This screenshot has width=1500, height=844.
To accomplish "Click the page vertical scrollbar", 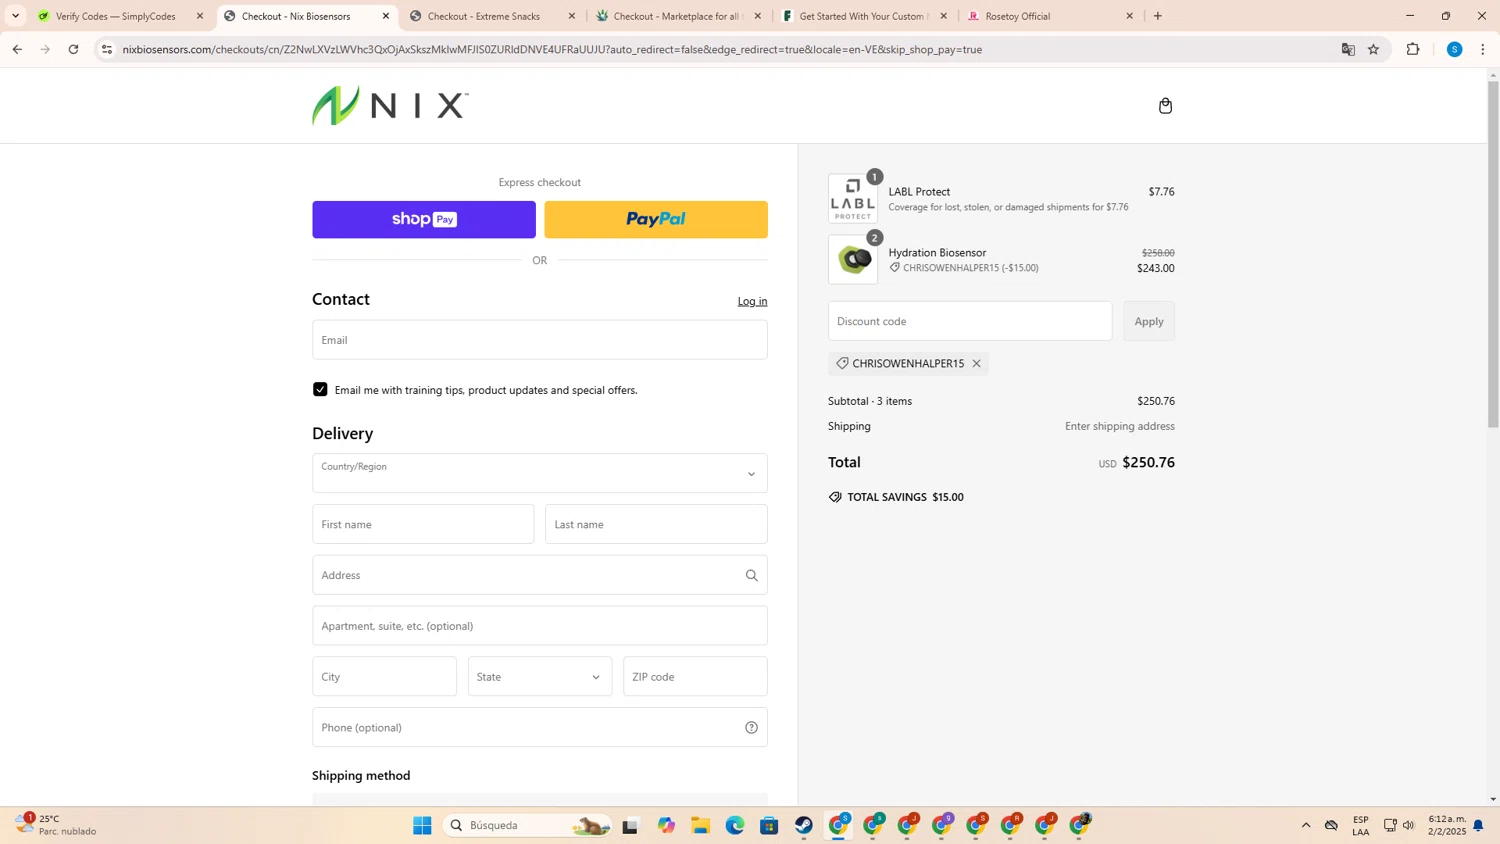I will tap(1493, 254).
